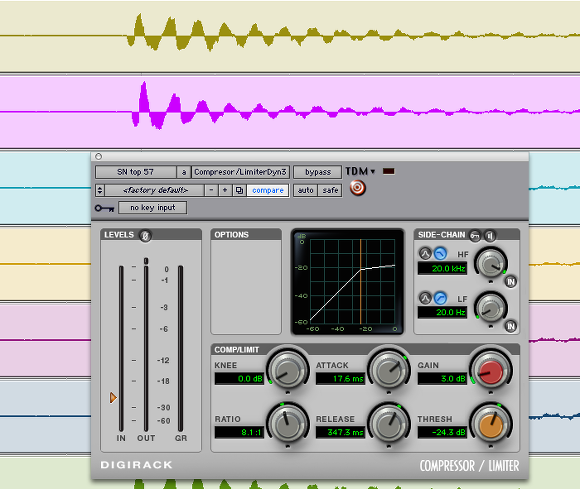
Task: Click the COMP/LIMIT section label
Action: 237,350
